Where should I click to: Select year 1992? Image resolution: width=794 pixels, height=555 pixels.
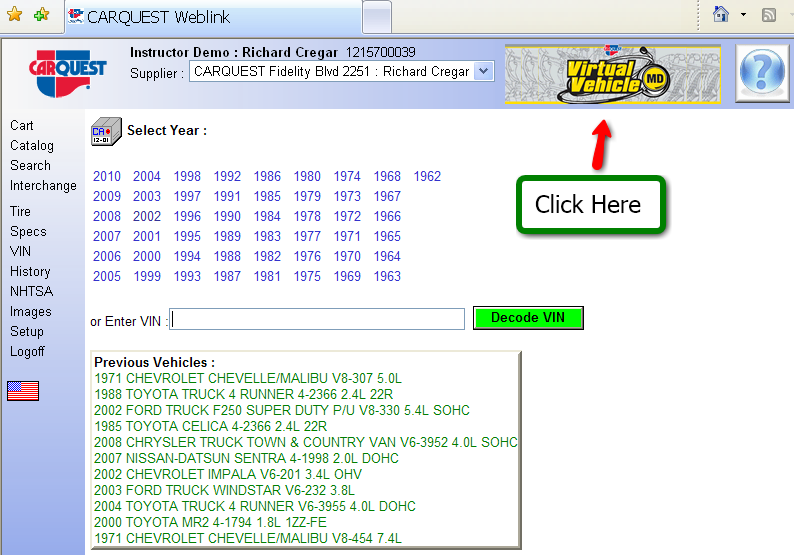(227, 176)
